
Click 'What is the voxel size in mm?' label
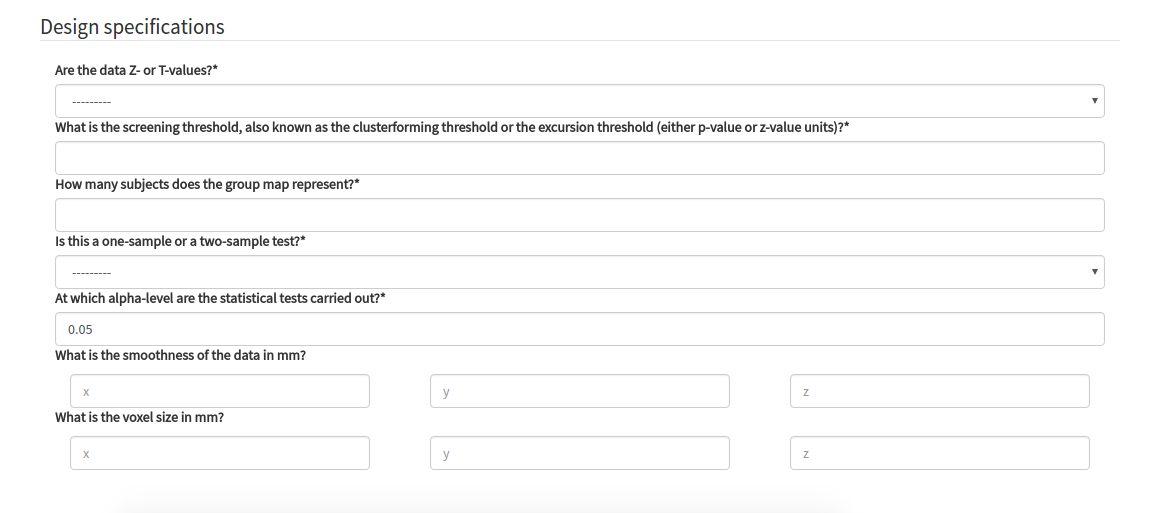(x=140, y=417)
